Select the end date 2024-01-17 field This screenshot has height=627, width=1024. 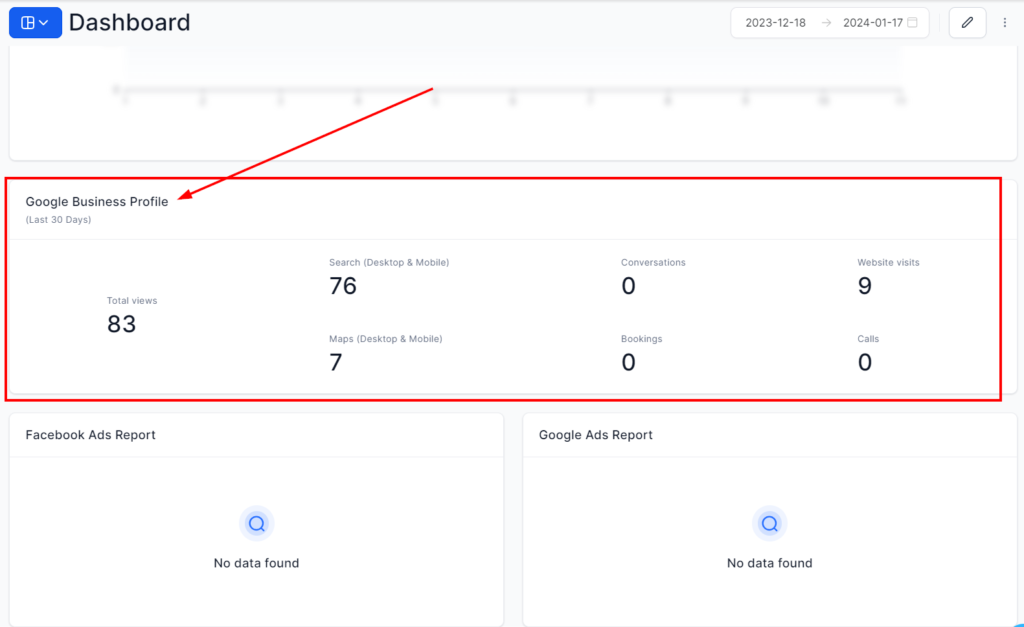pyautogui.click(x=873, y=23)
